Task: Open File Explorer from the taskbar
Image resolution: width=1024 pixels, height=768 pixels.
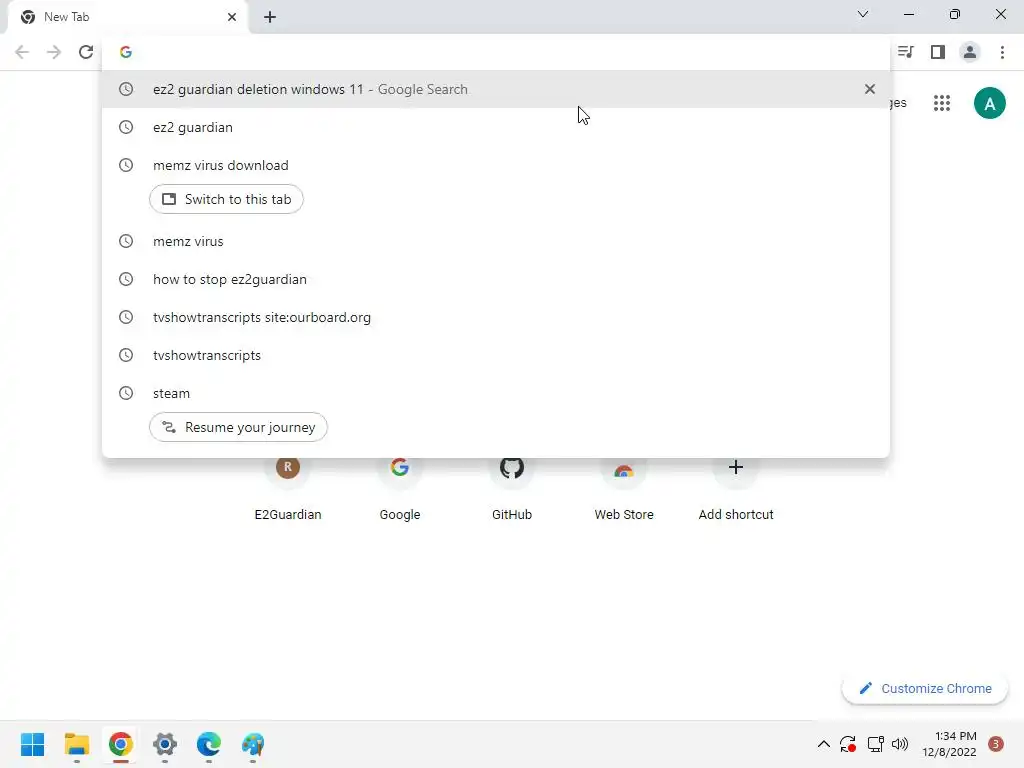Action: pyautogui.click(x=77, y=744)
